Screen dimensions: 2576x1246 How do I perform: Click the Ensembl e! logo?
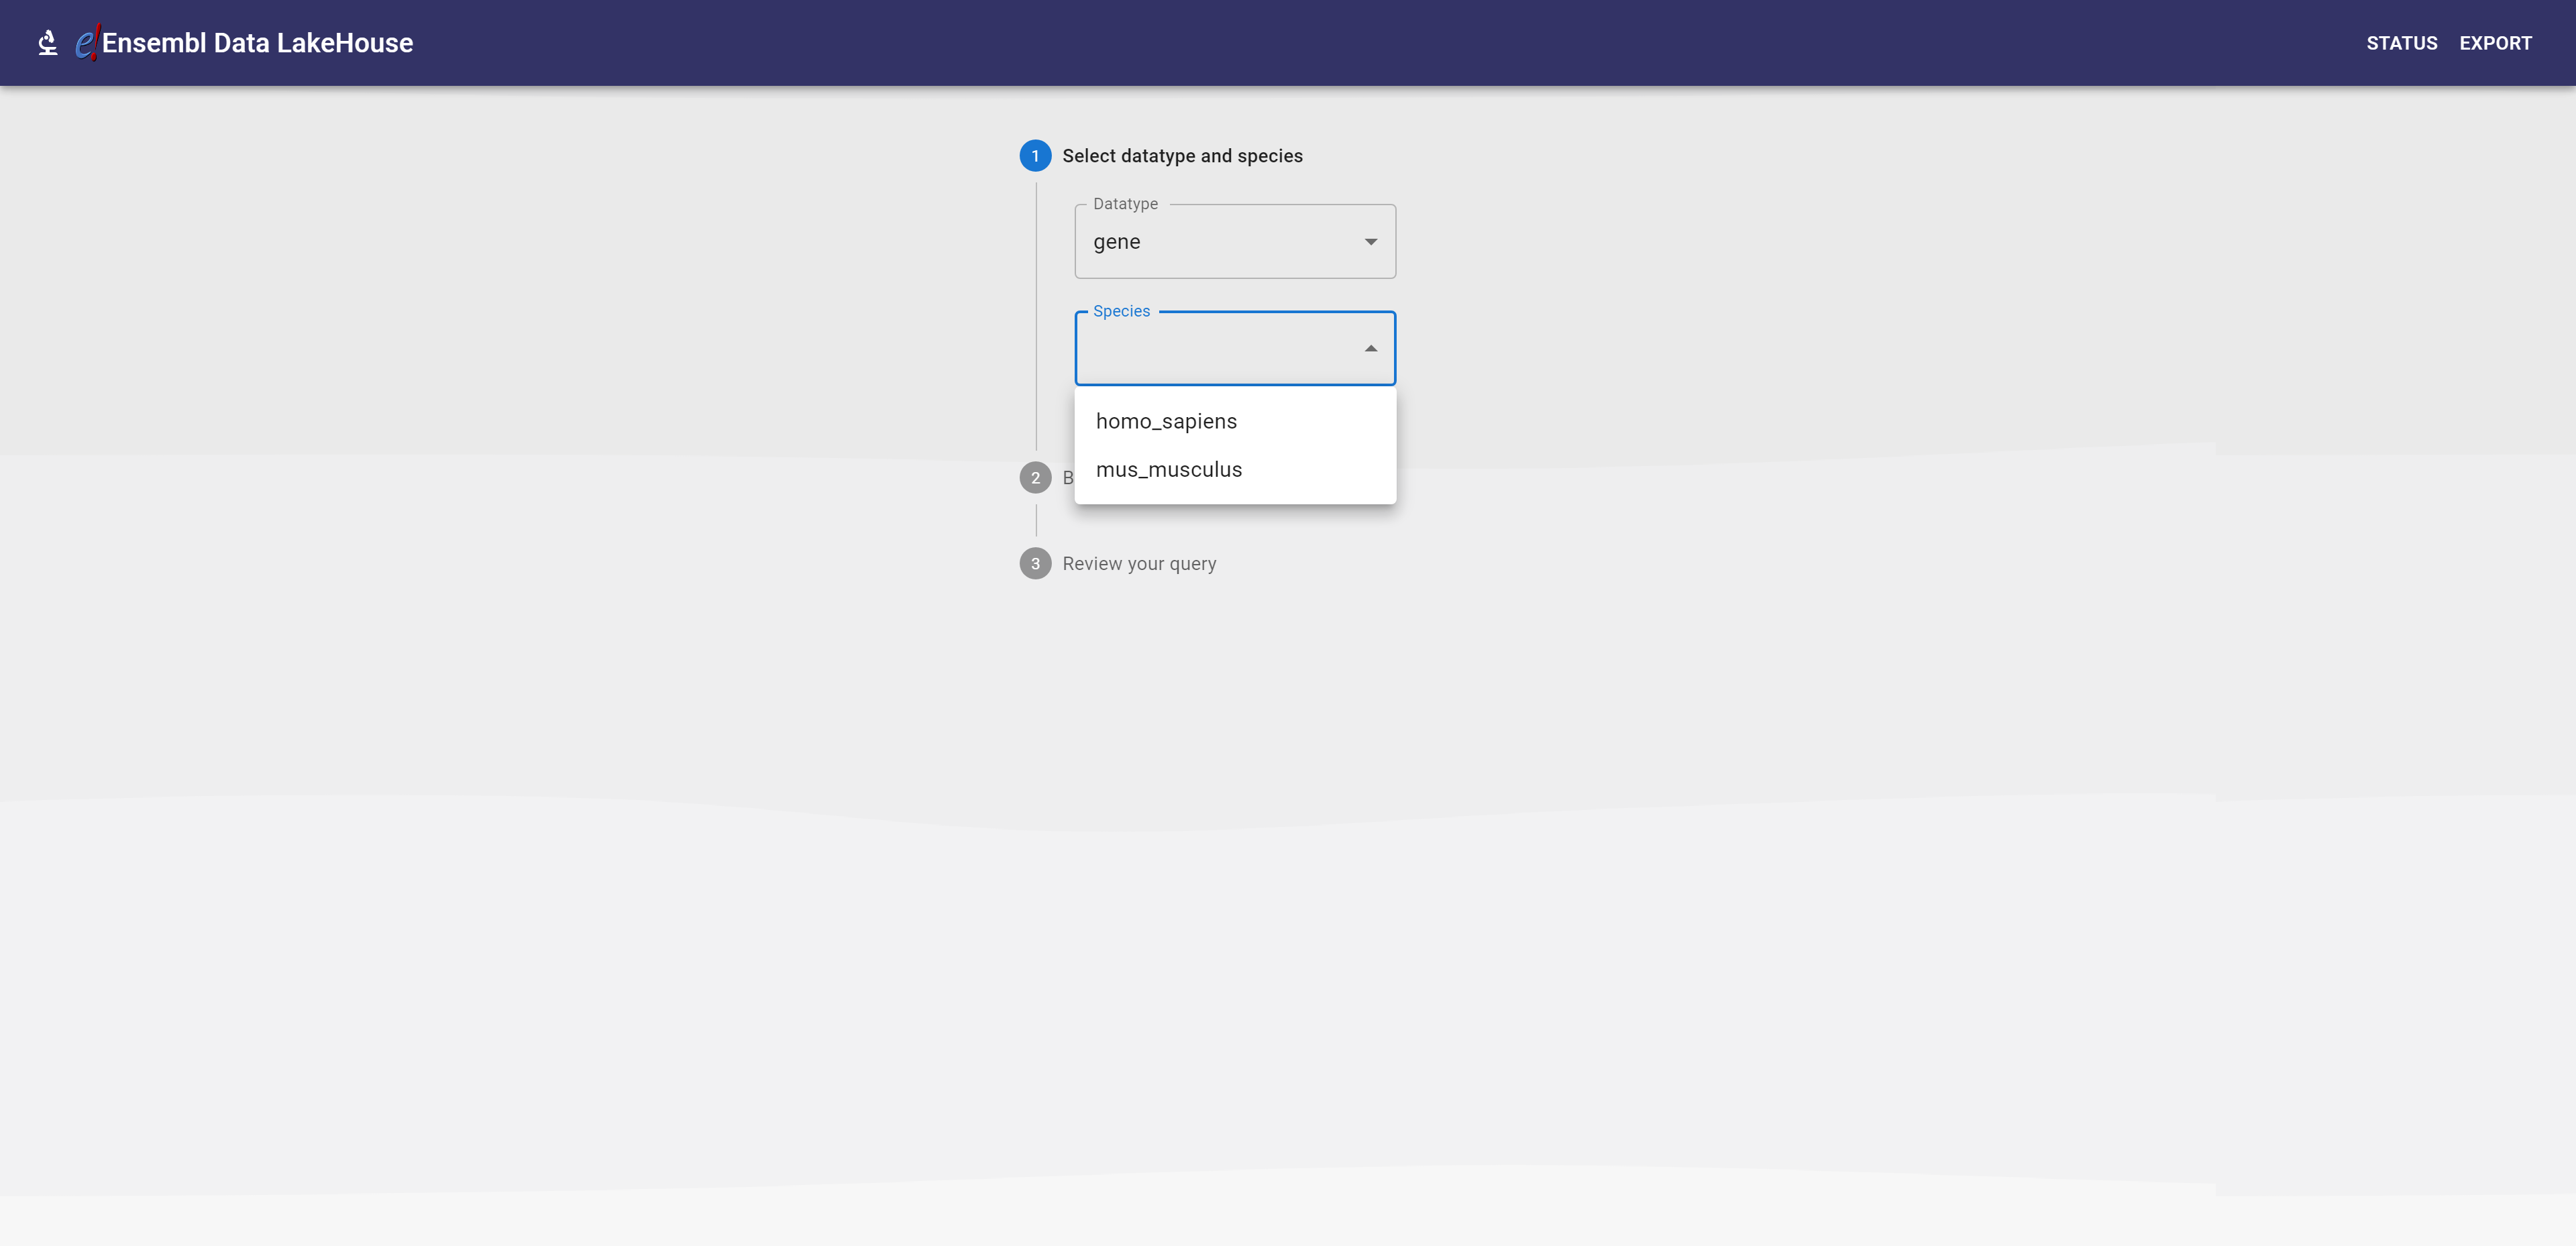[x=86, y=43]
